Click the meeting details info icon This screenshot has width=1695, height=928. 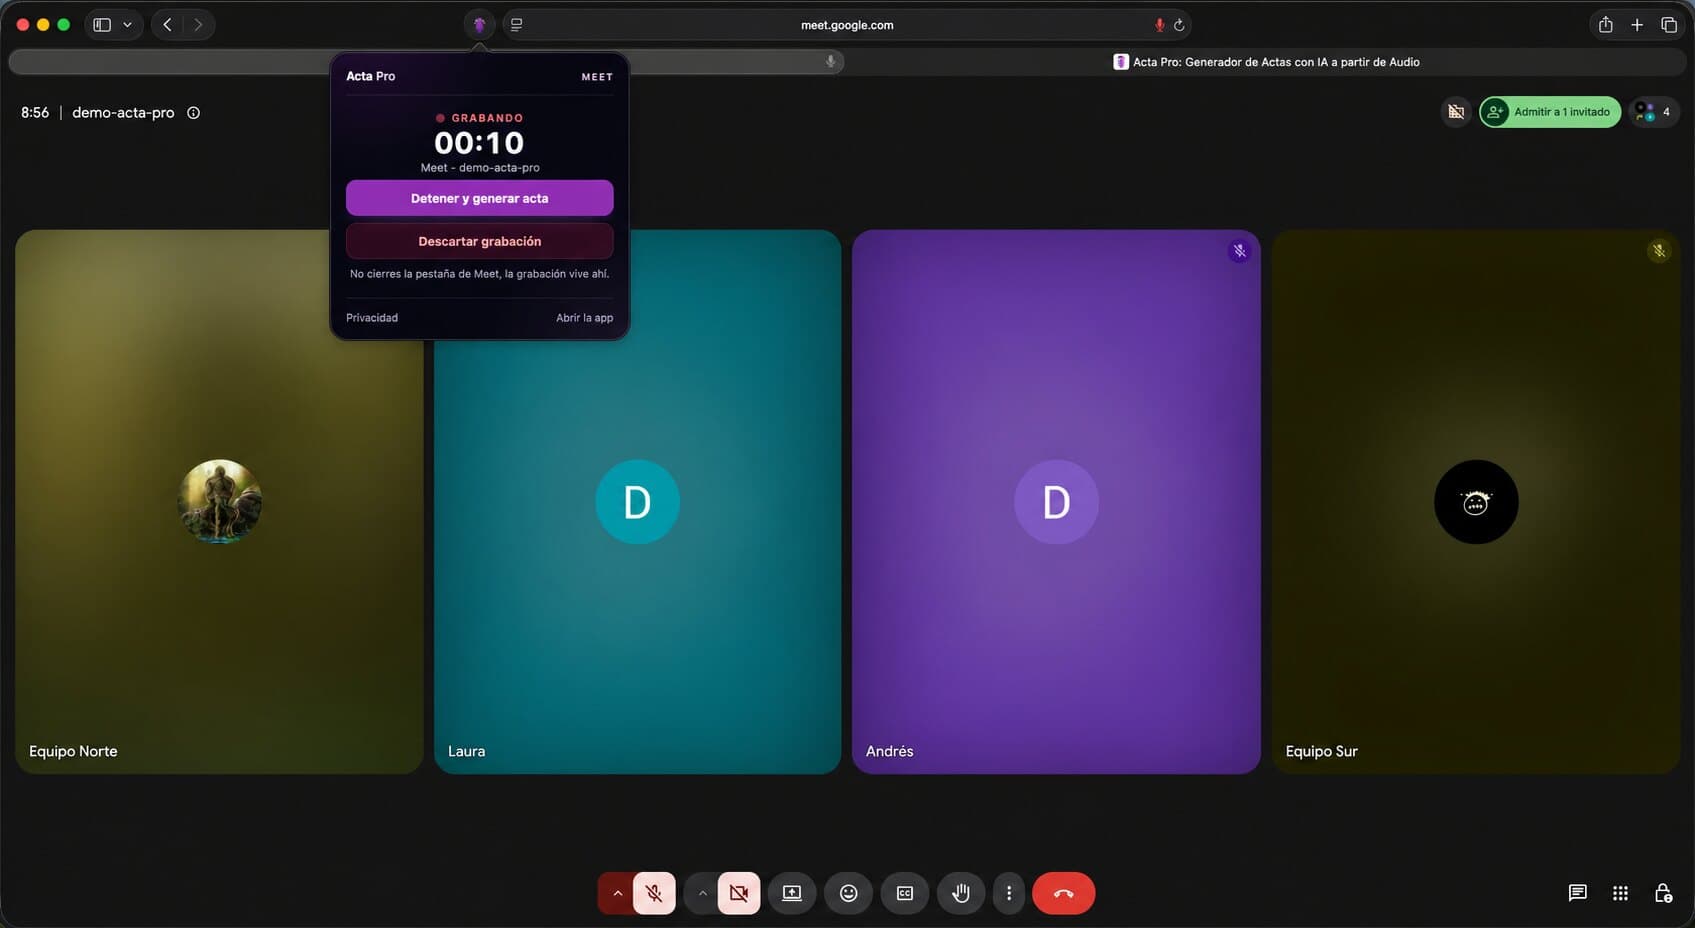coord(194,113)
